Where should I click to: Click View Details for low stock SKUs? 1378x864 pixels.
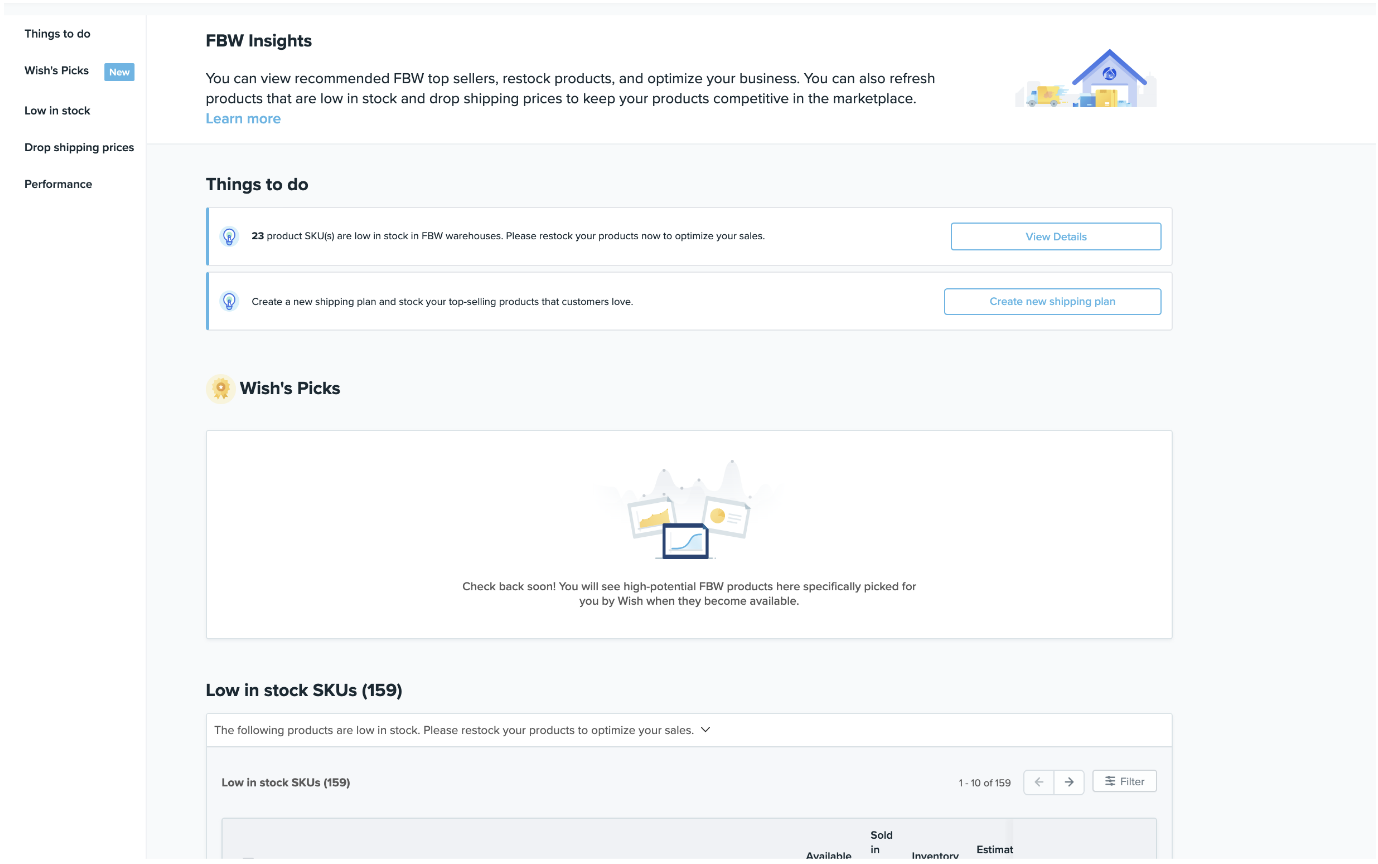pos(1055,237)
